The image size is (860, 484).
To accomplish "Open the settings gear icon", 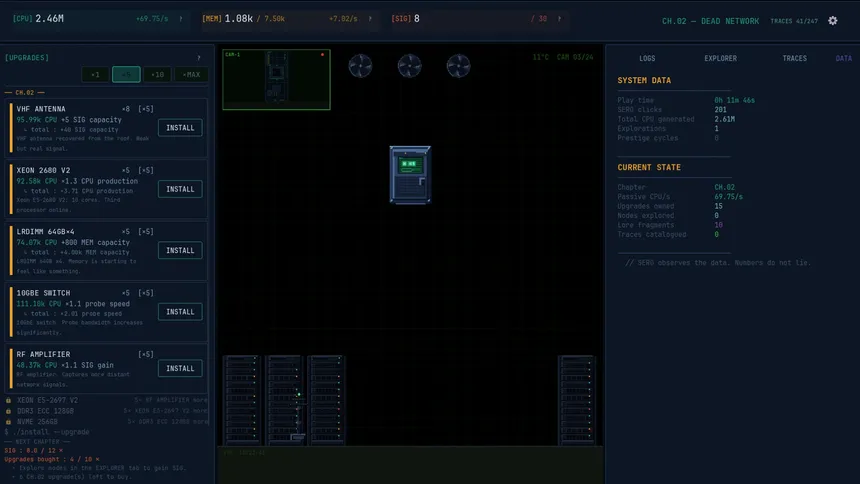I will pos(833,21).
